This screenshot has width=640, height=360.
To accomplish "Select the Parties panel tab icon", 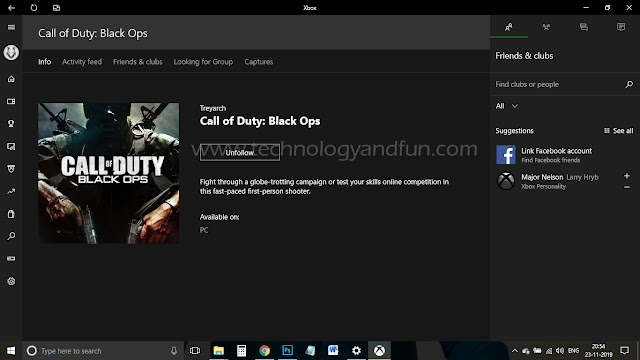I will (x=546, y=27).
